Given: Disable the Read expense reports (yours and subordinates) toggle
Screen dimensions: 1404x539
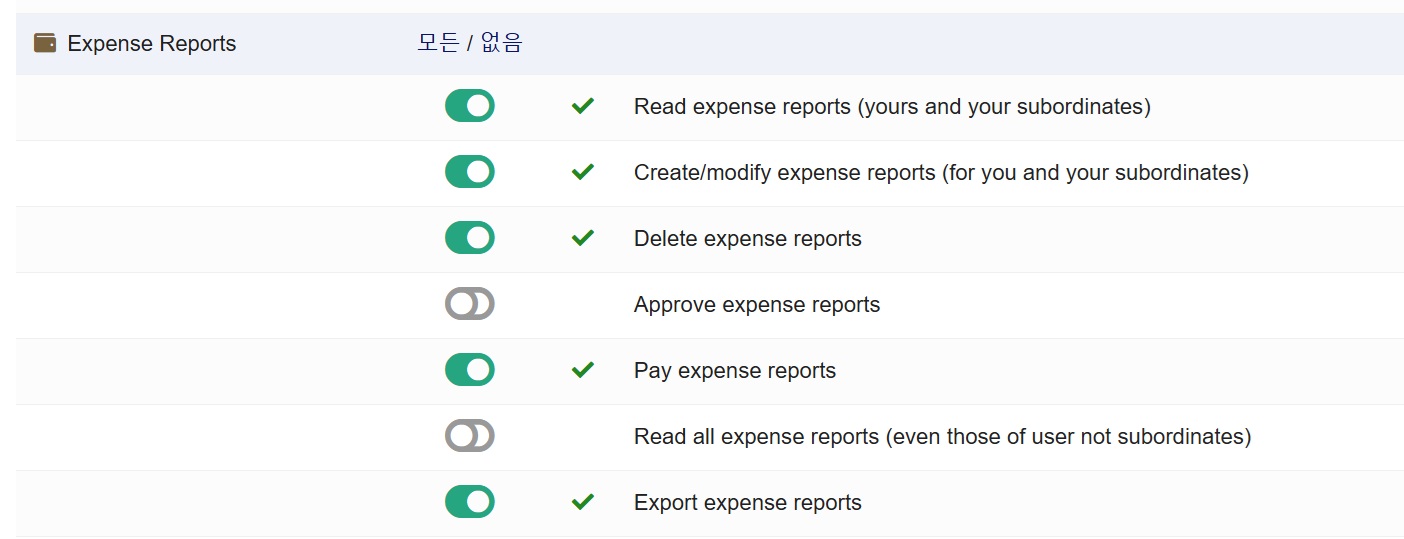Looking at the screenshot, I should tap(469, 106).
